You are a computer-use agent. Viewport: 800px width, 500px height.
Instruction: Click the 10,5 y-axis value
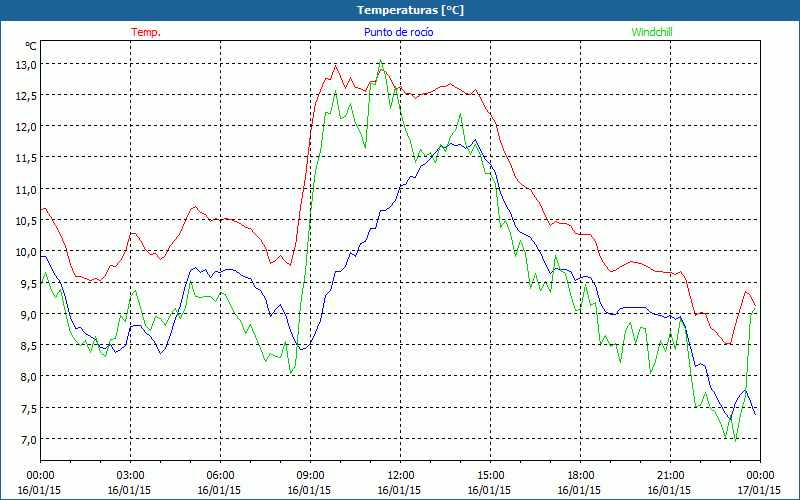28,220
